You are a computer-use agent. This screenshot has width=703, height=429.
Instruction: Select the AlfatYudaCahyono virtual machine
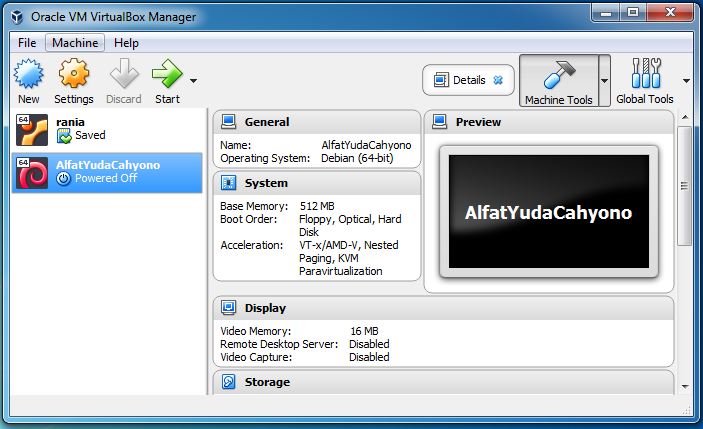[107, 173]
